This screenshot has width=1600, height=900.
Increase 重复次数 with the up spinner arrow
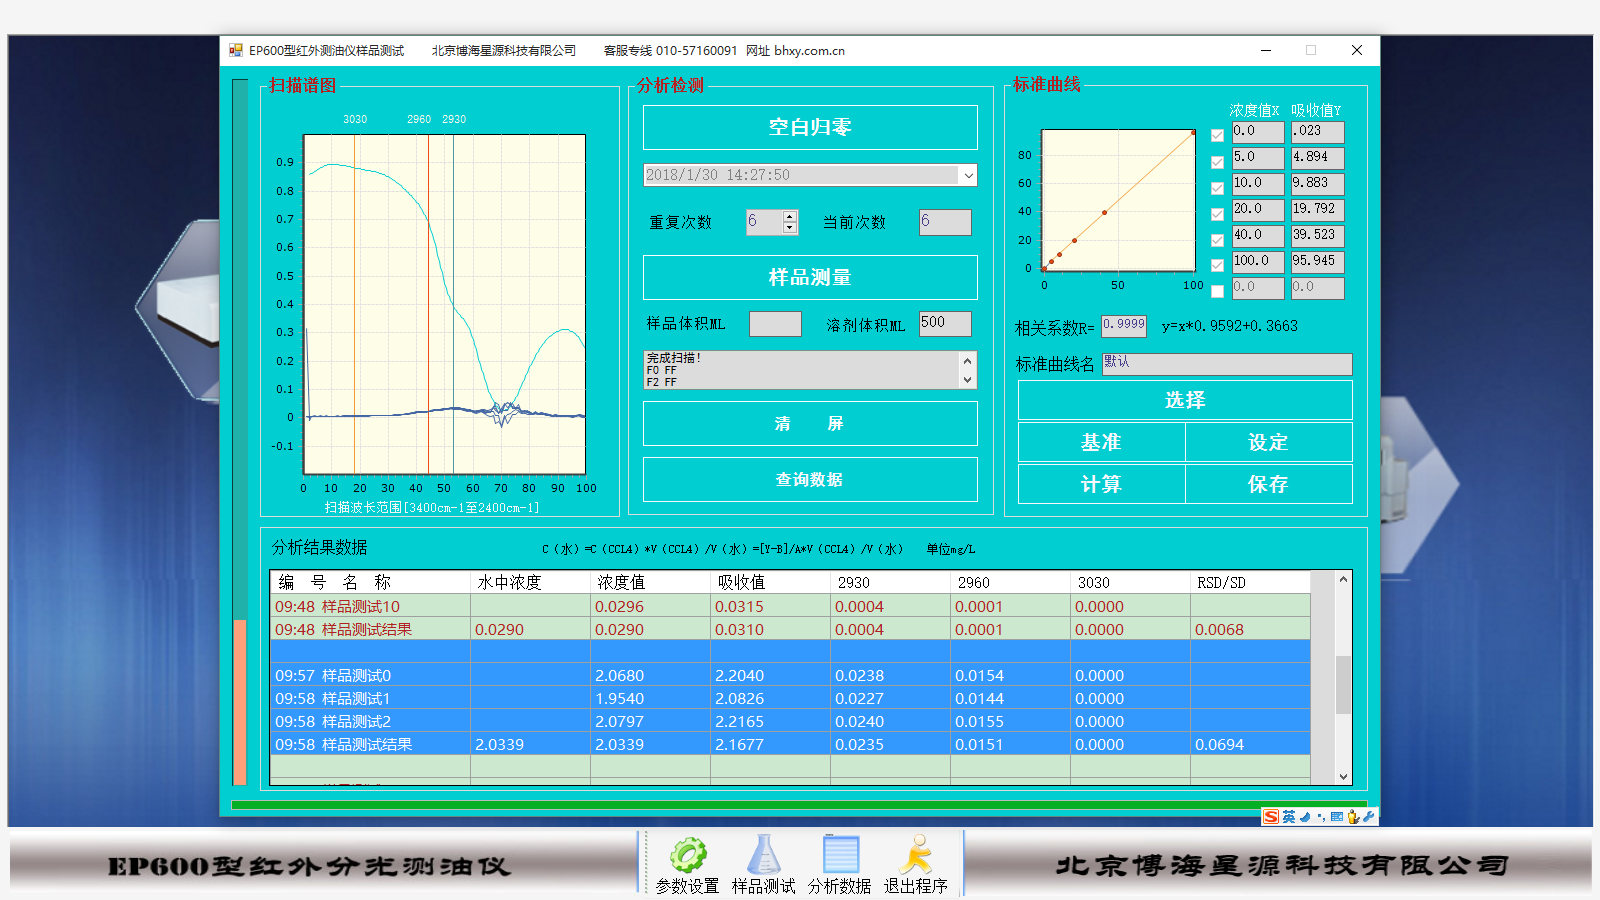click(x=790, y=216)
